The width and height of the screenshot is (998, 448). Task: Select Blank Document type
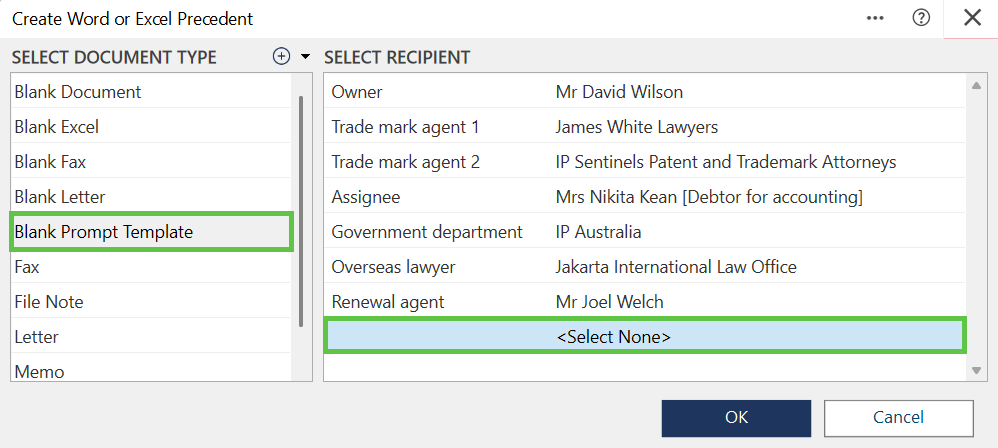[x=78, y=92]
